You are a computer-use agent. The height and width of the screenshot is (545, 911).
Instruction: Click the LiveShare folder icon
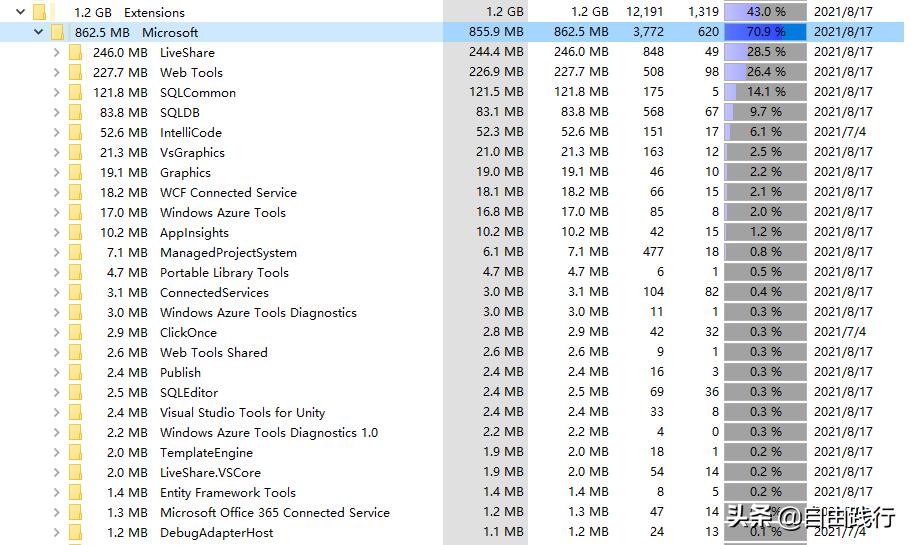click(75, 52)
